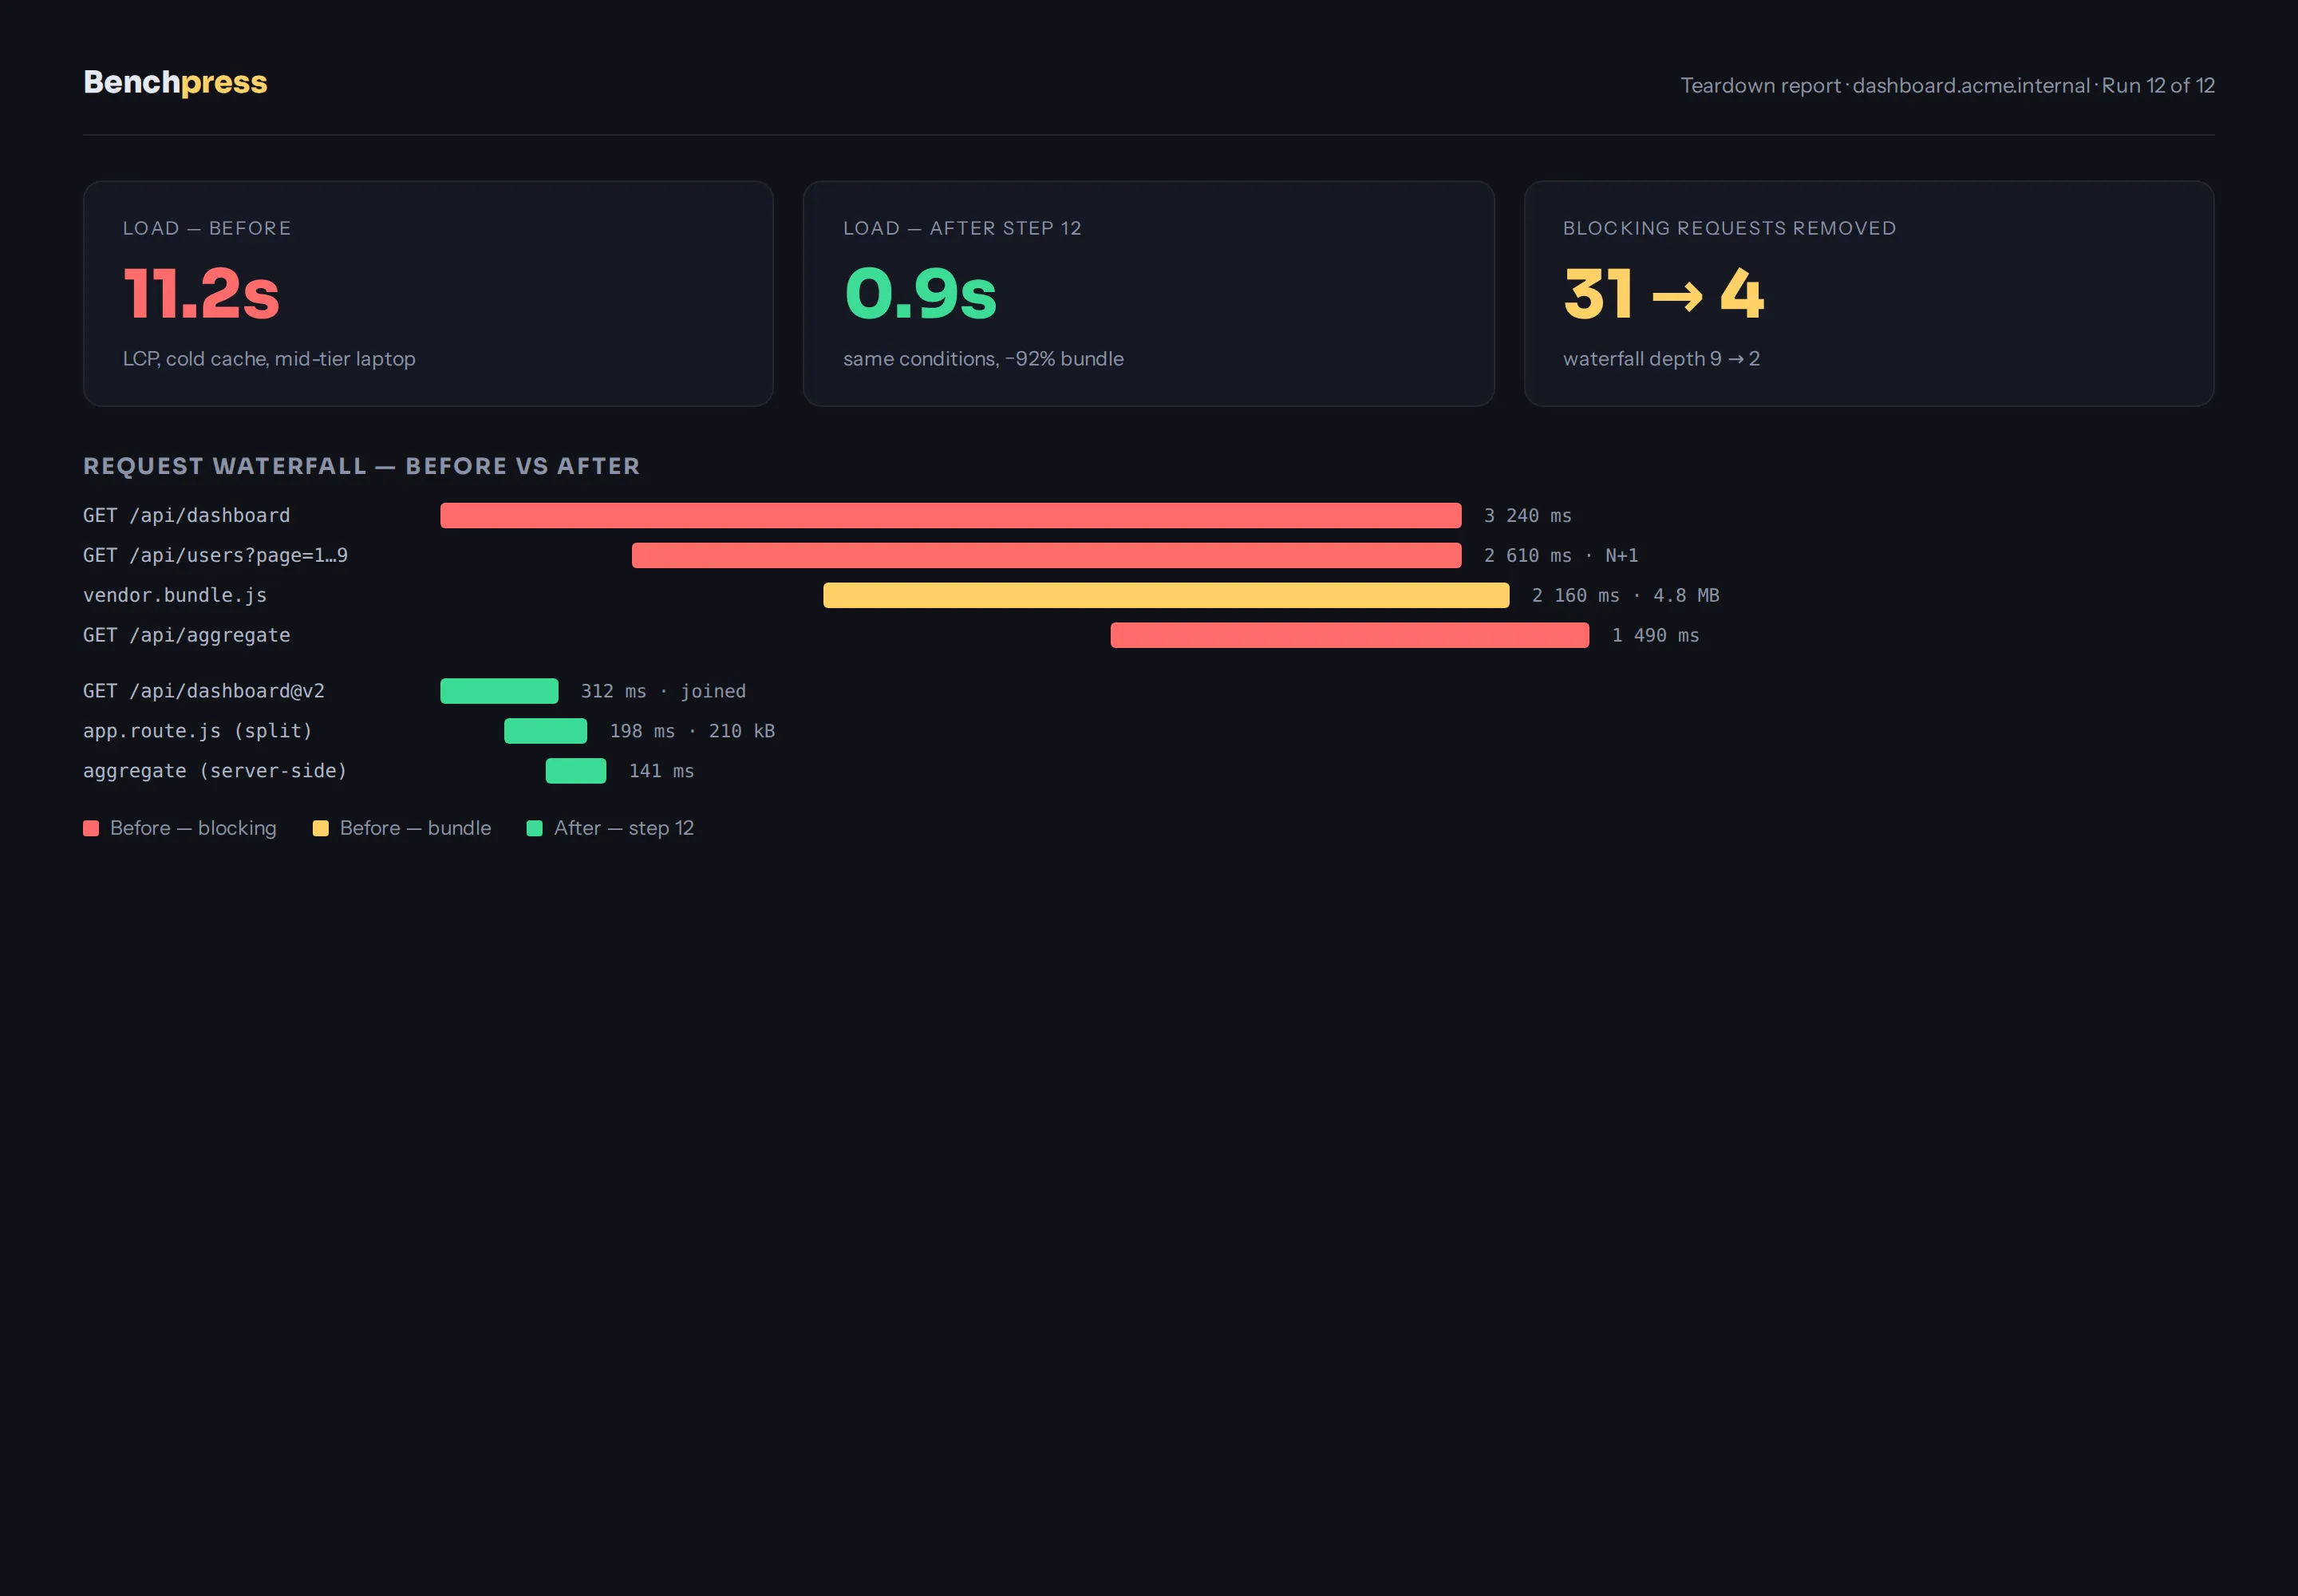Image resolution: width=2298 pixels, height=1596 pixels.
Task: Click the '312 ms · joined' value
Action: (663, 691)
